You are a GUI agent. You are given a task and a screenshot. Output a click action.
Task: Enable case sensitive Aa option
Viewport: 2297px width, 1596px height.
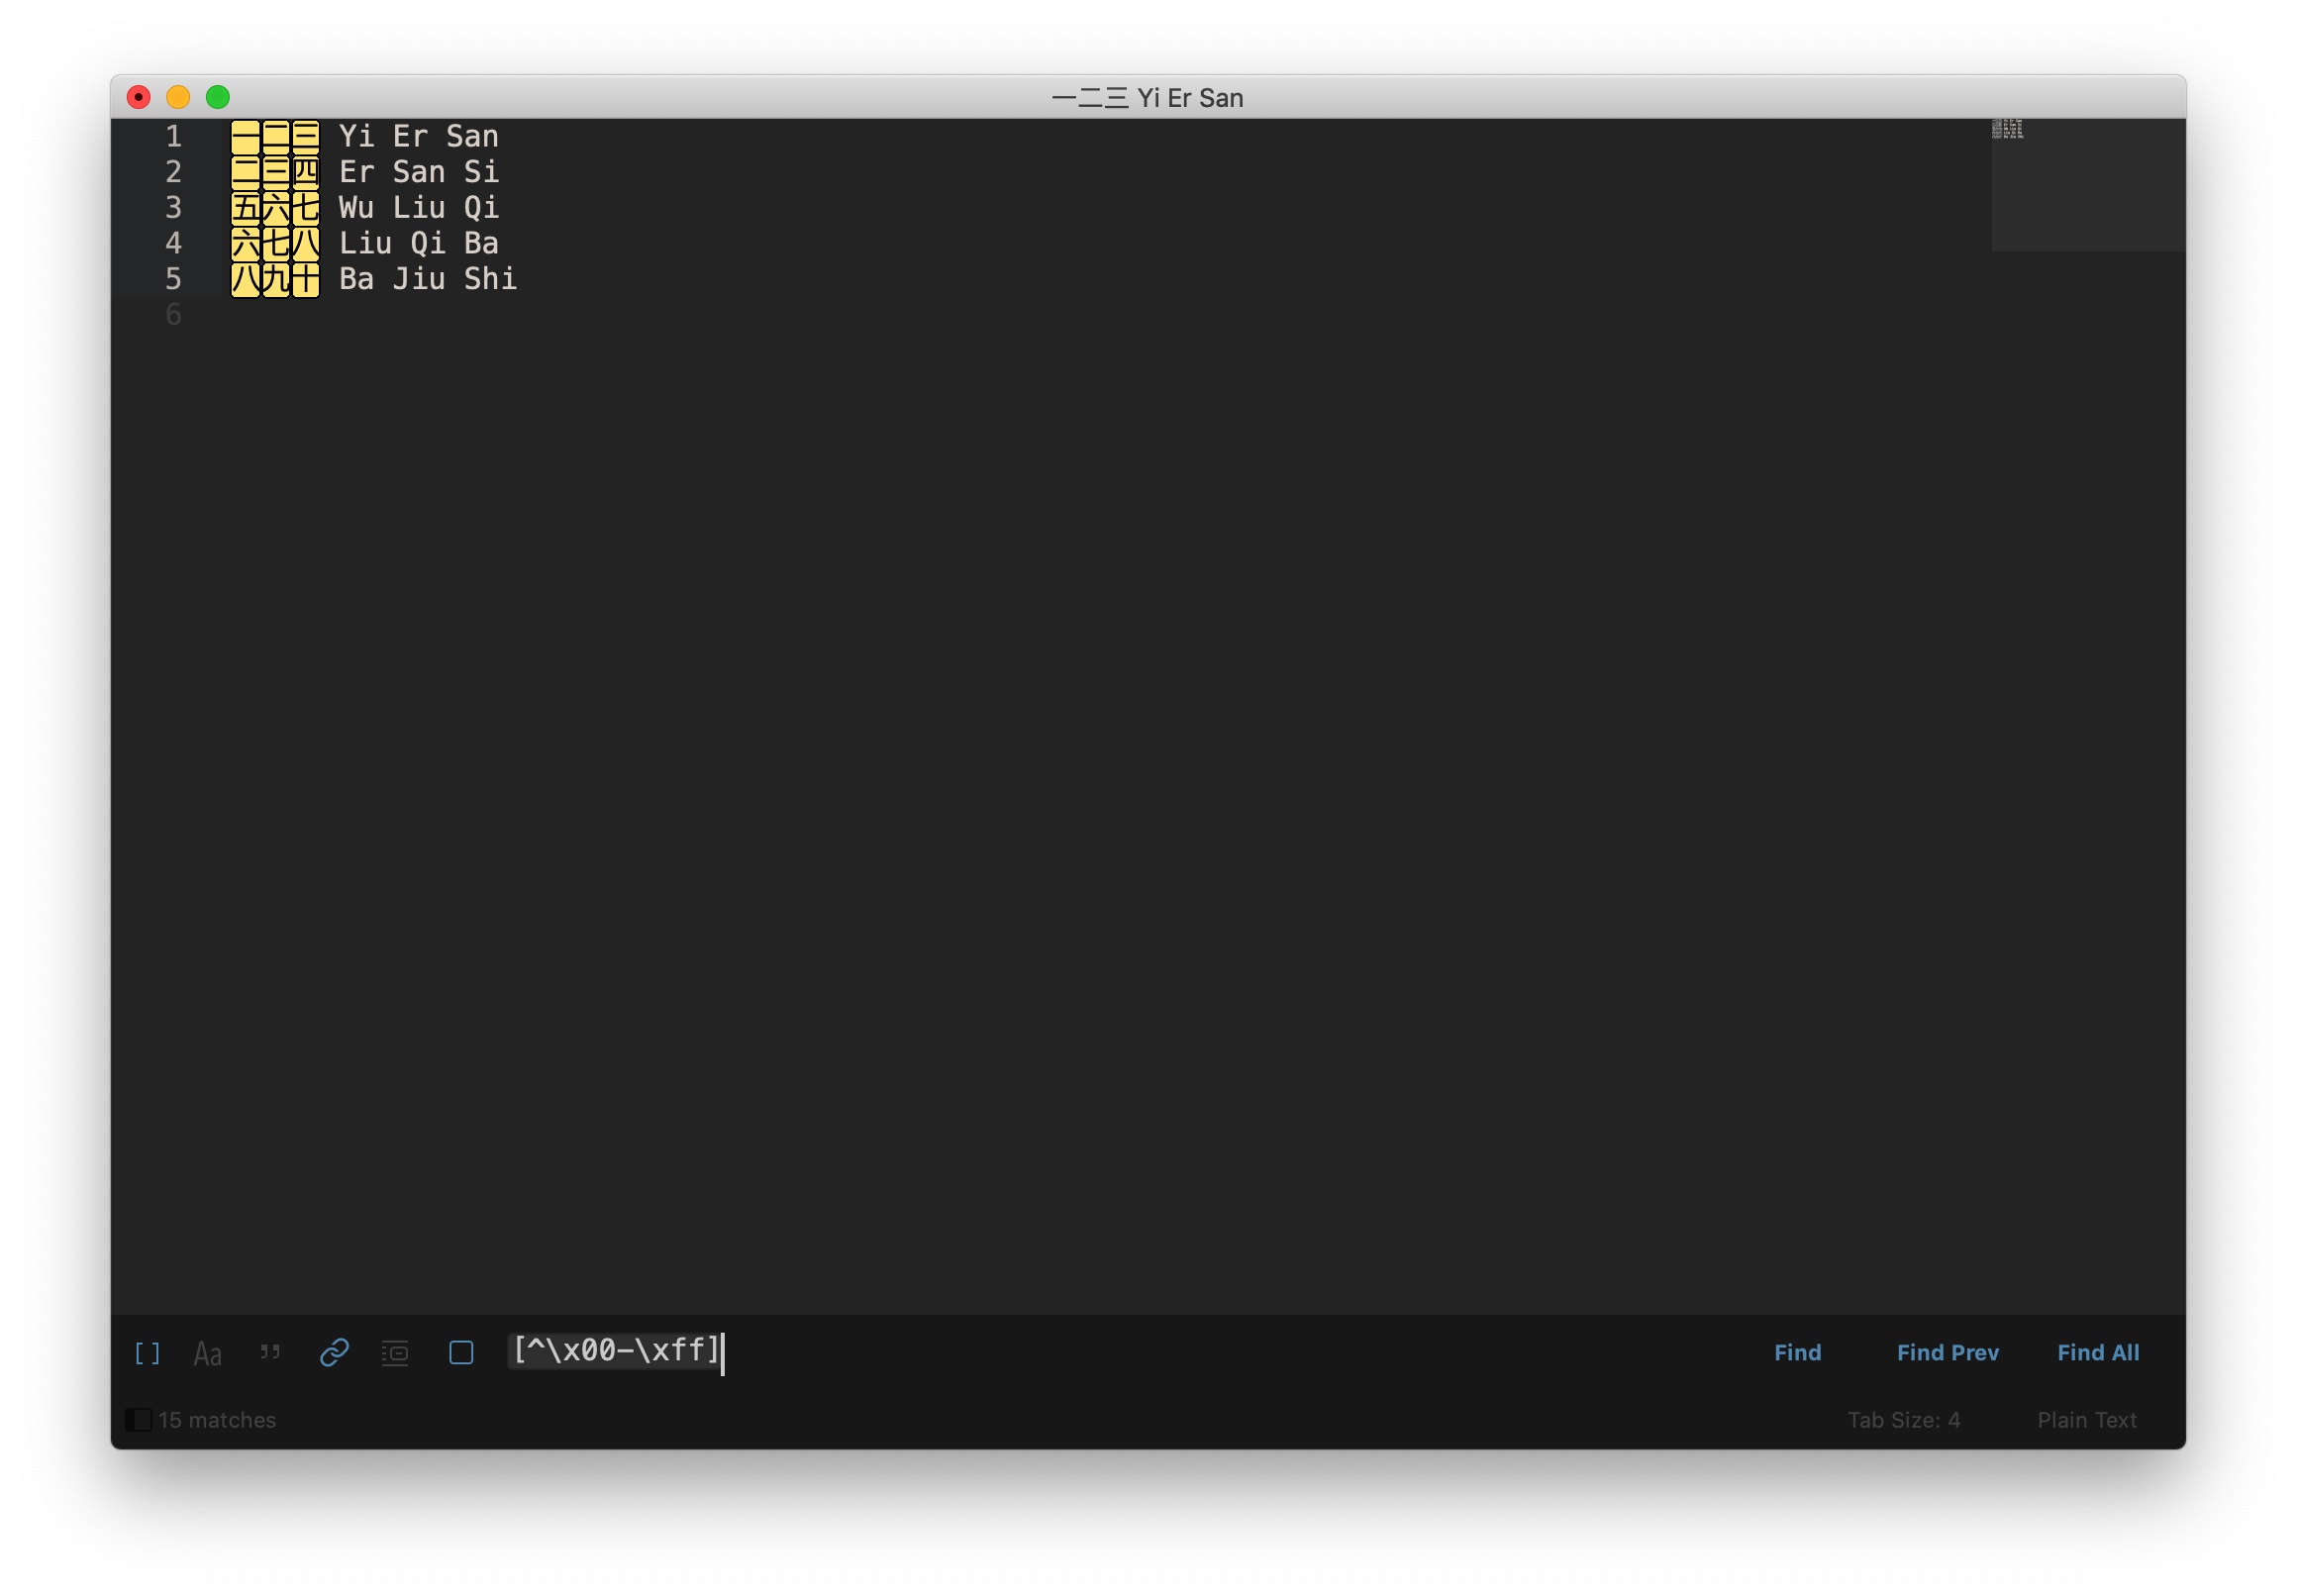pos(207,1352)
